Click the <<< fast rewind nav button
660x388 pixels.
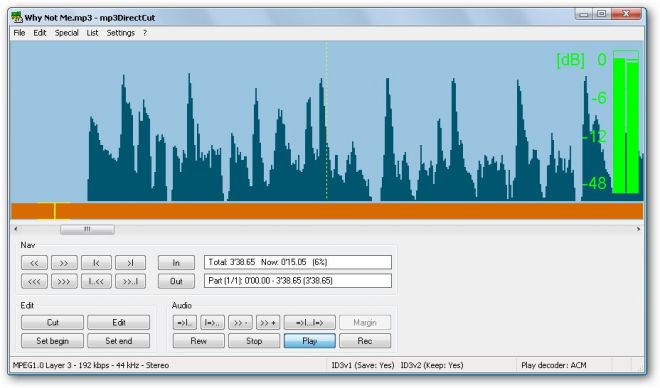coord(34,281)
